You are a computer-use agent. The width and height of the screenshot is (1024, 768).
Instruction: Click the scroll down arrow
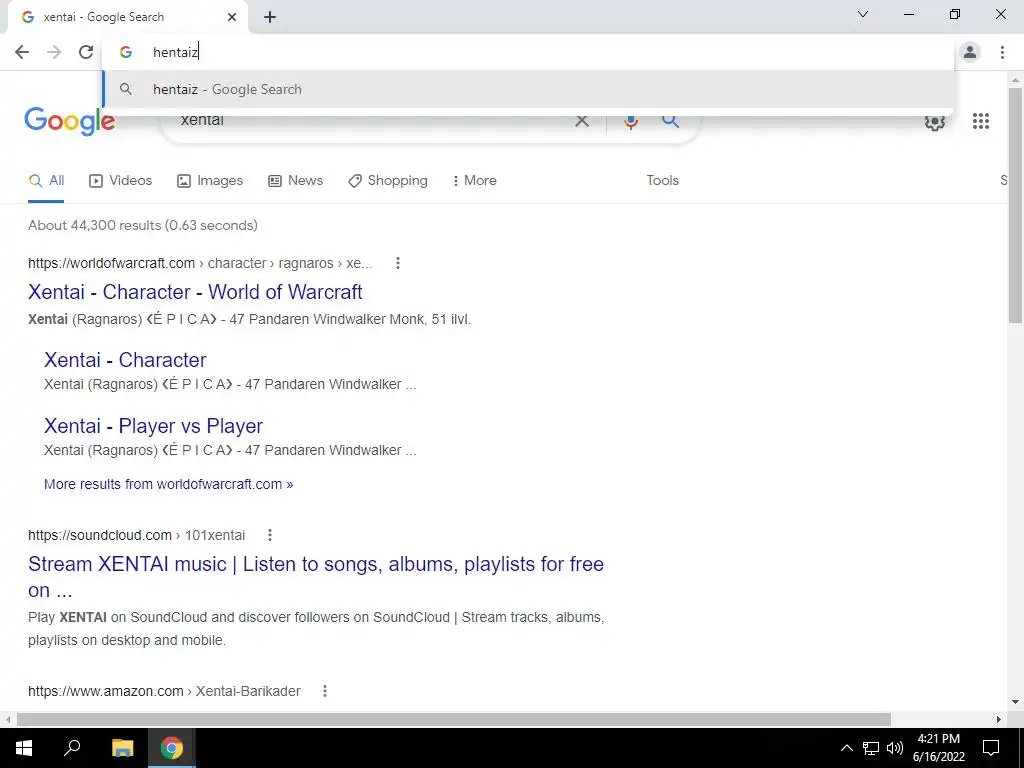[x=1015, y=702]
